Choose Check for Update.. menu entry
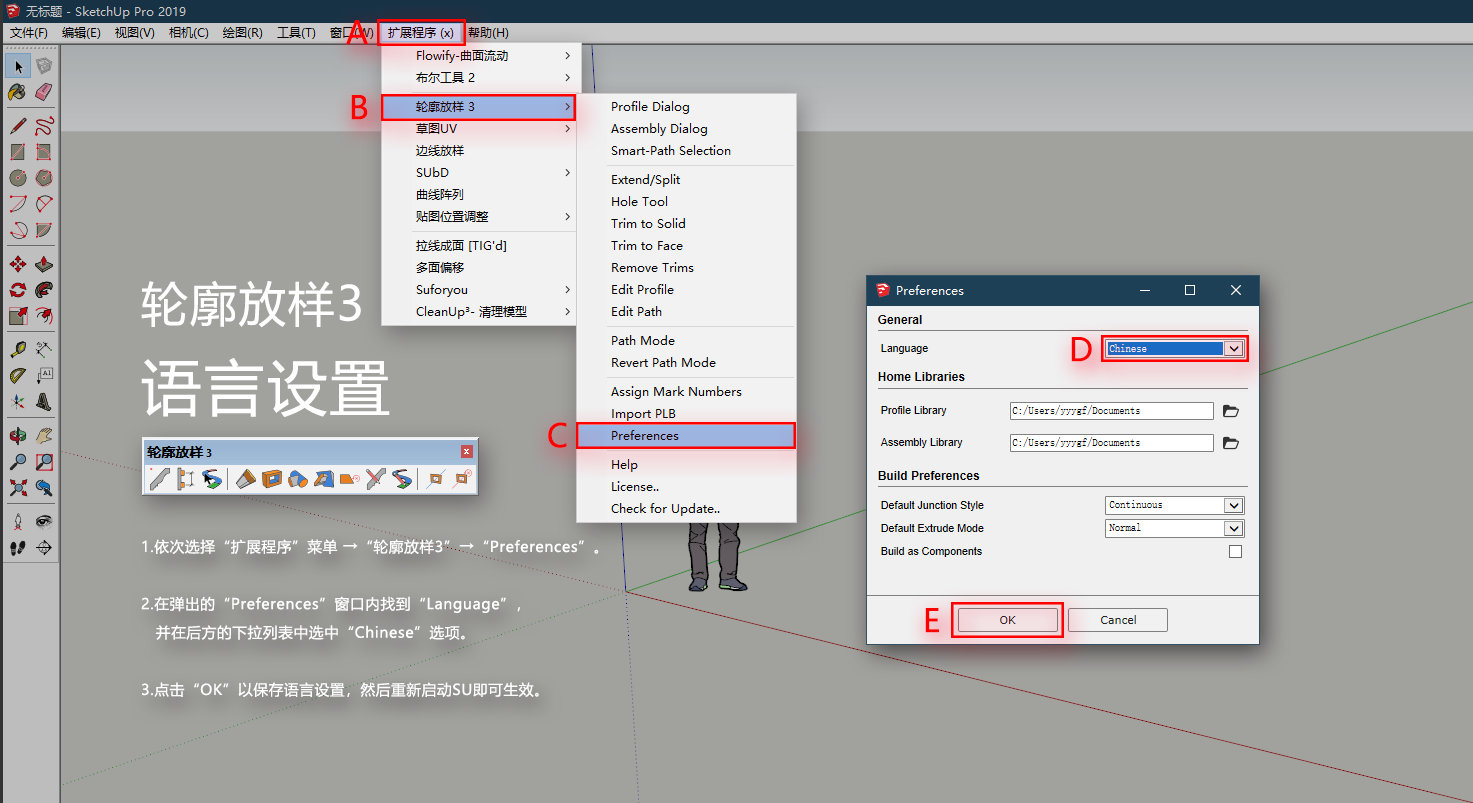Screen dimensions: 1473x803 coord(686,509)
